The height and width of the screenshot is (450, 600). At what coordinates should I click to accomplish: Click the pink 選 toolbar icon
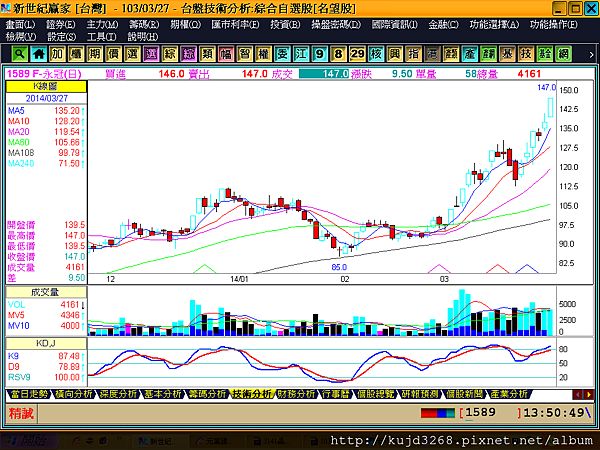[x=151, y=54]
